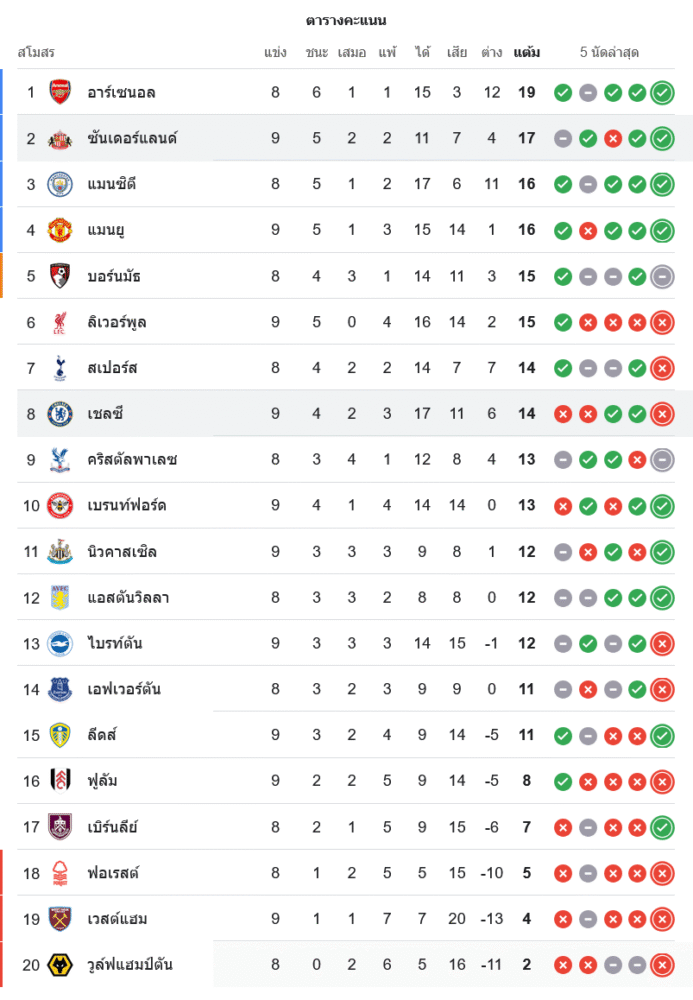Click the Chelsea club crest
The image size is (693, 1000).
[60, 414]
